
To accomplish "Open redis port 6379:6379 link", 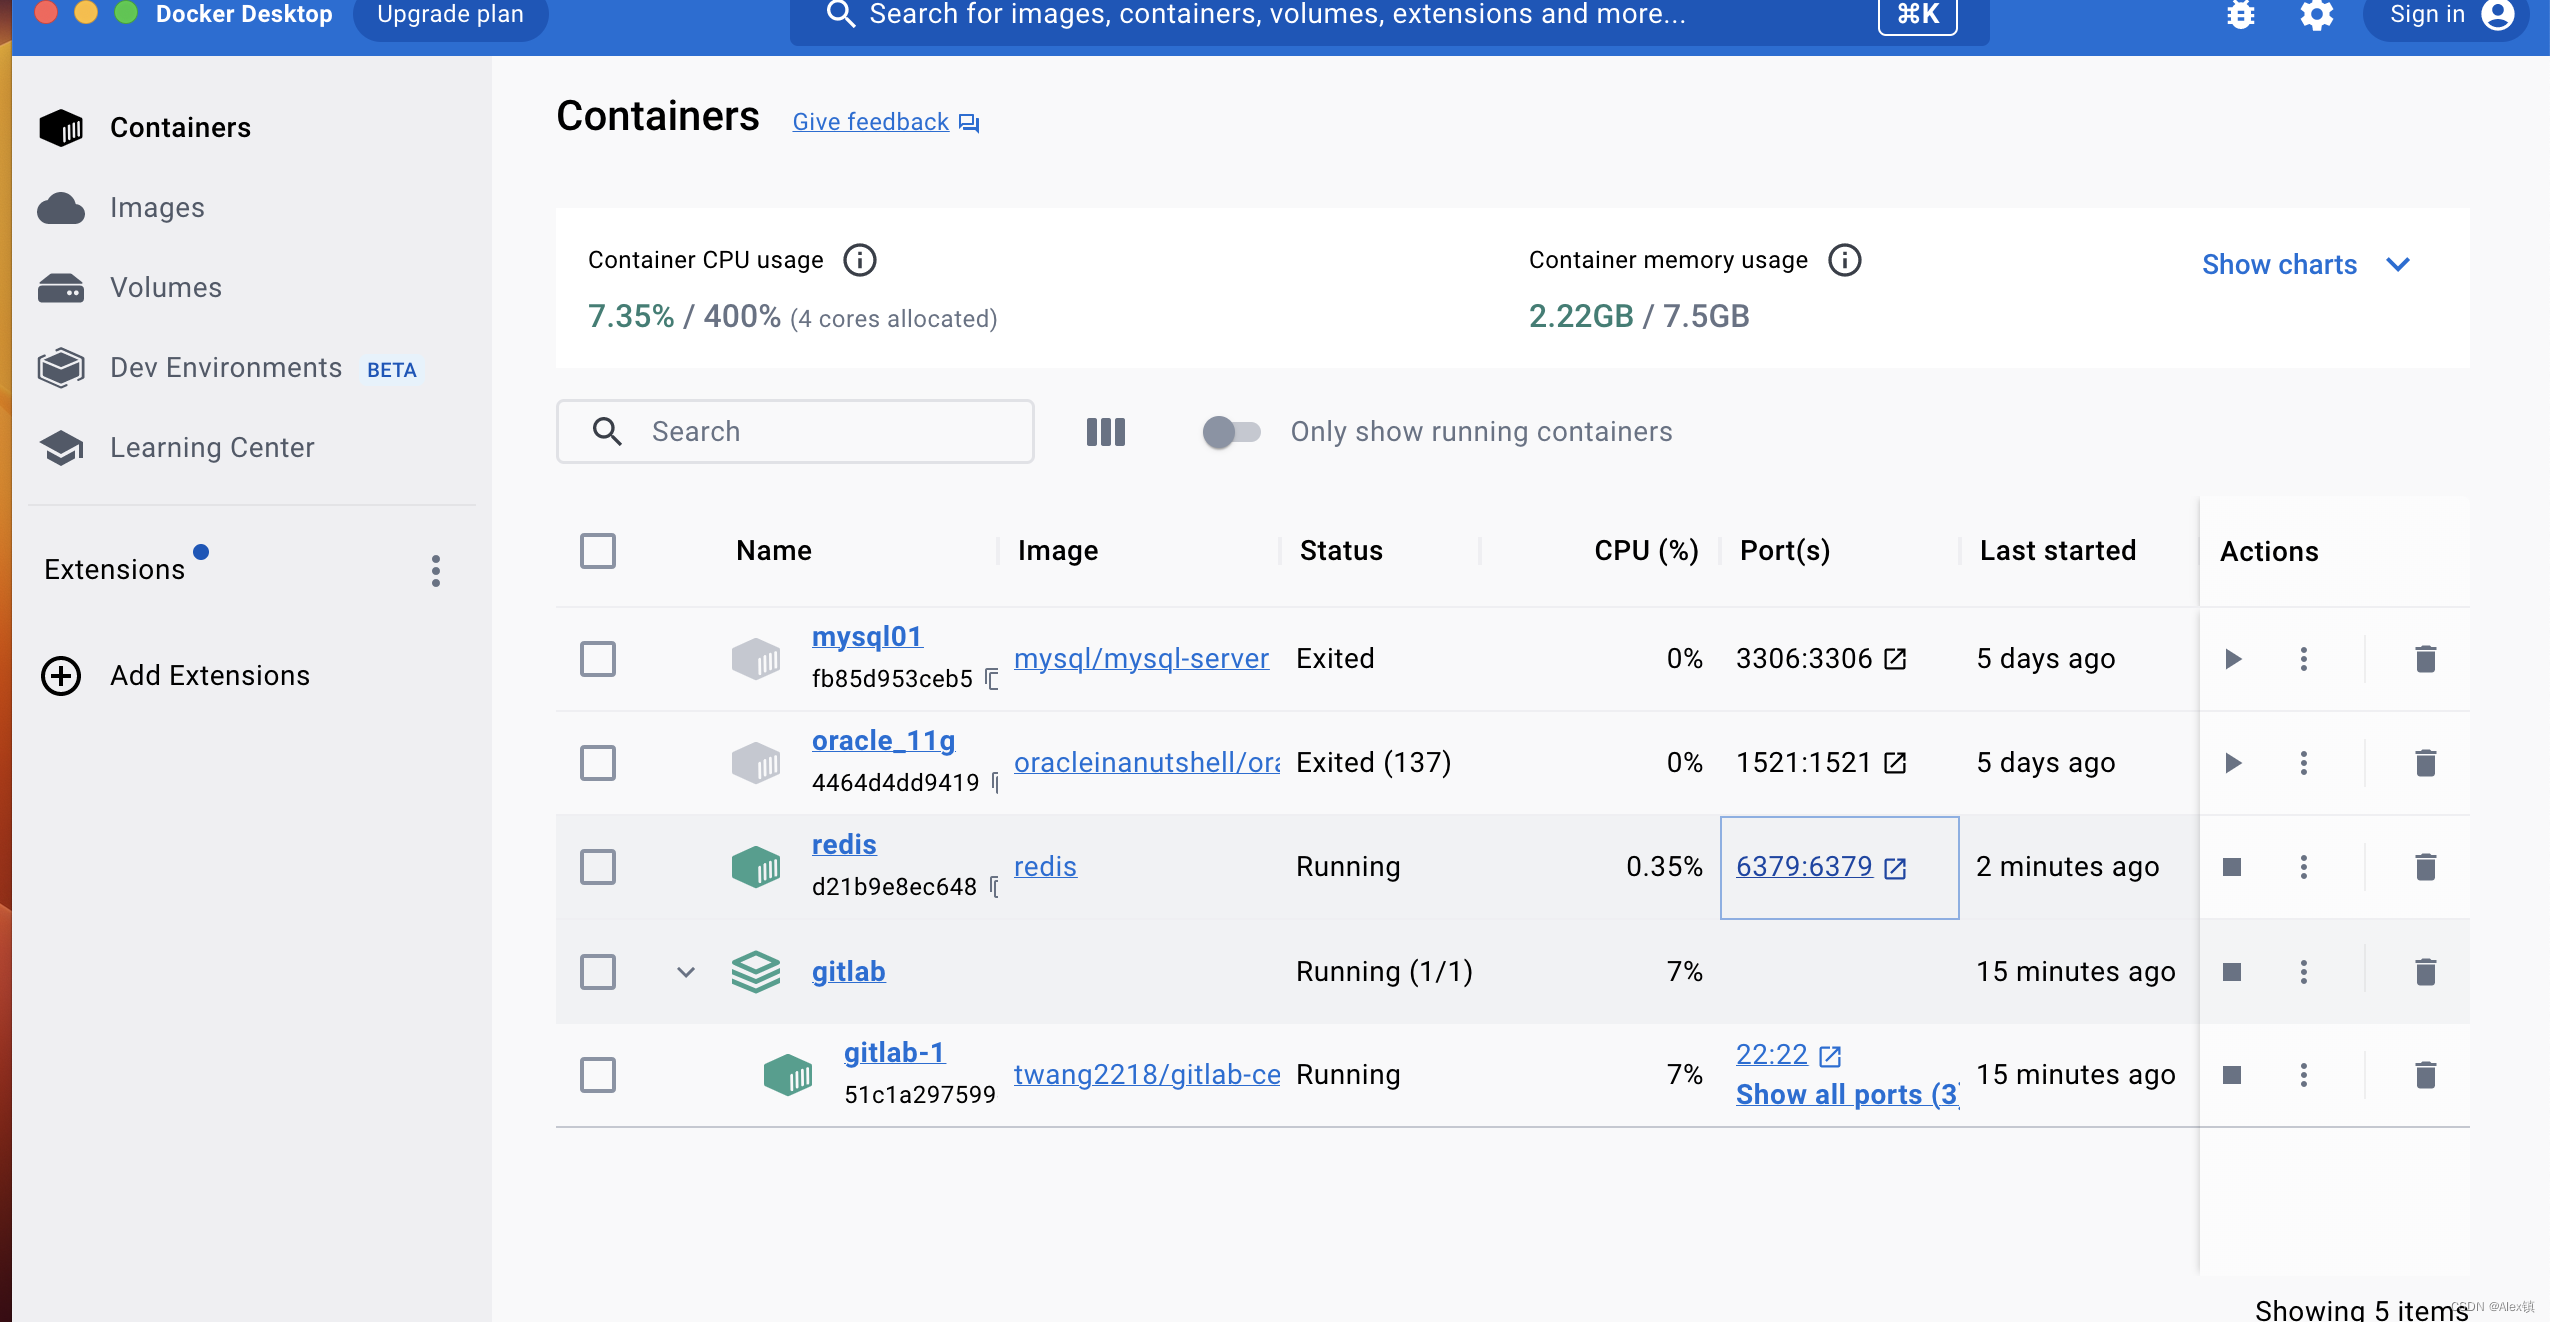I will pos(1804,866).
